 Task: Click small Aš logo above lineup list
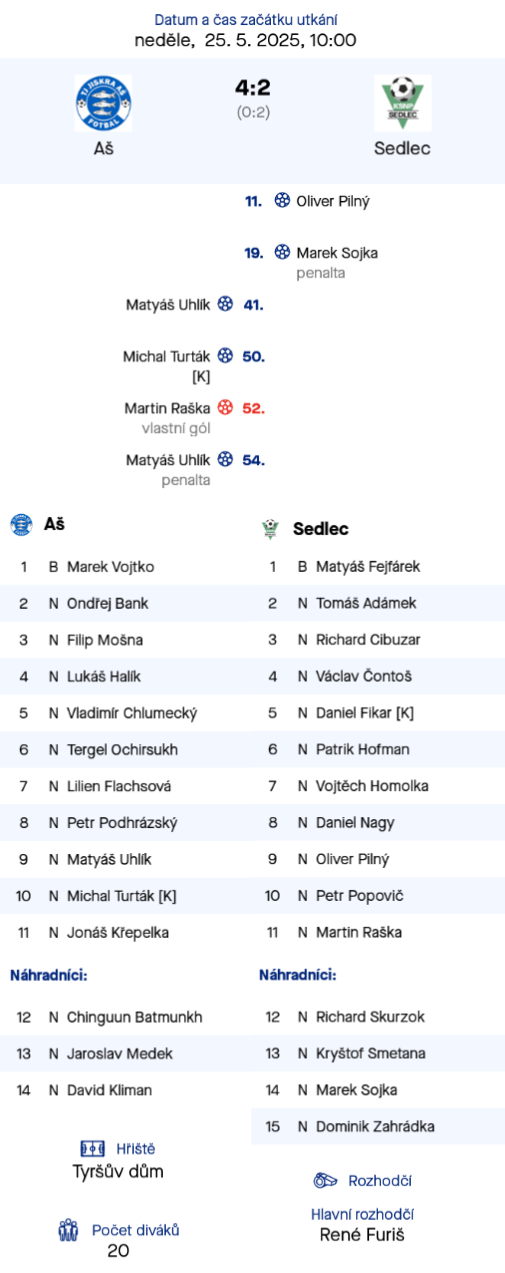pyautogui.click(x=21, y=524)
